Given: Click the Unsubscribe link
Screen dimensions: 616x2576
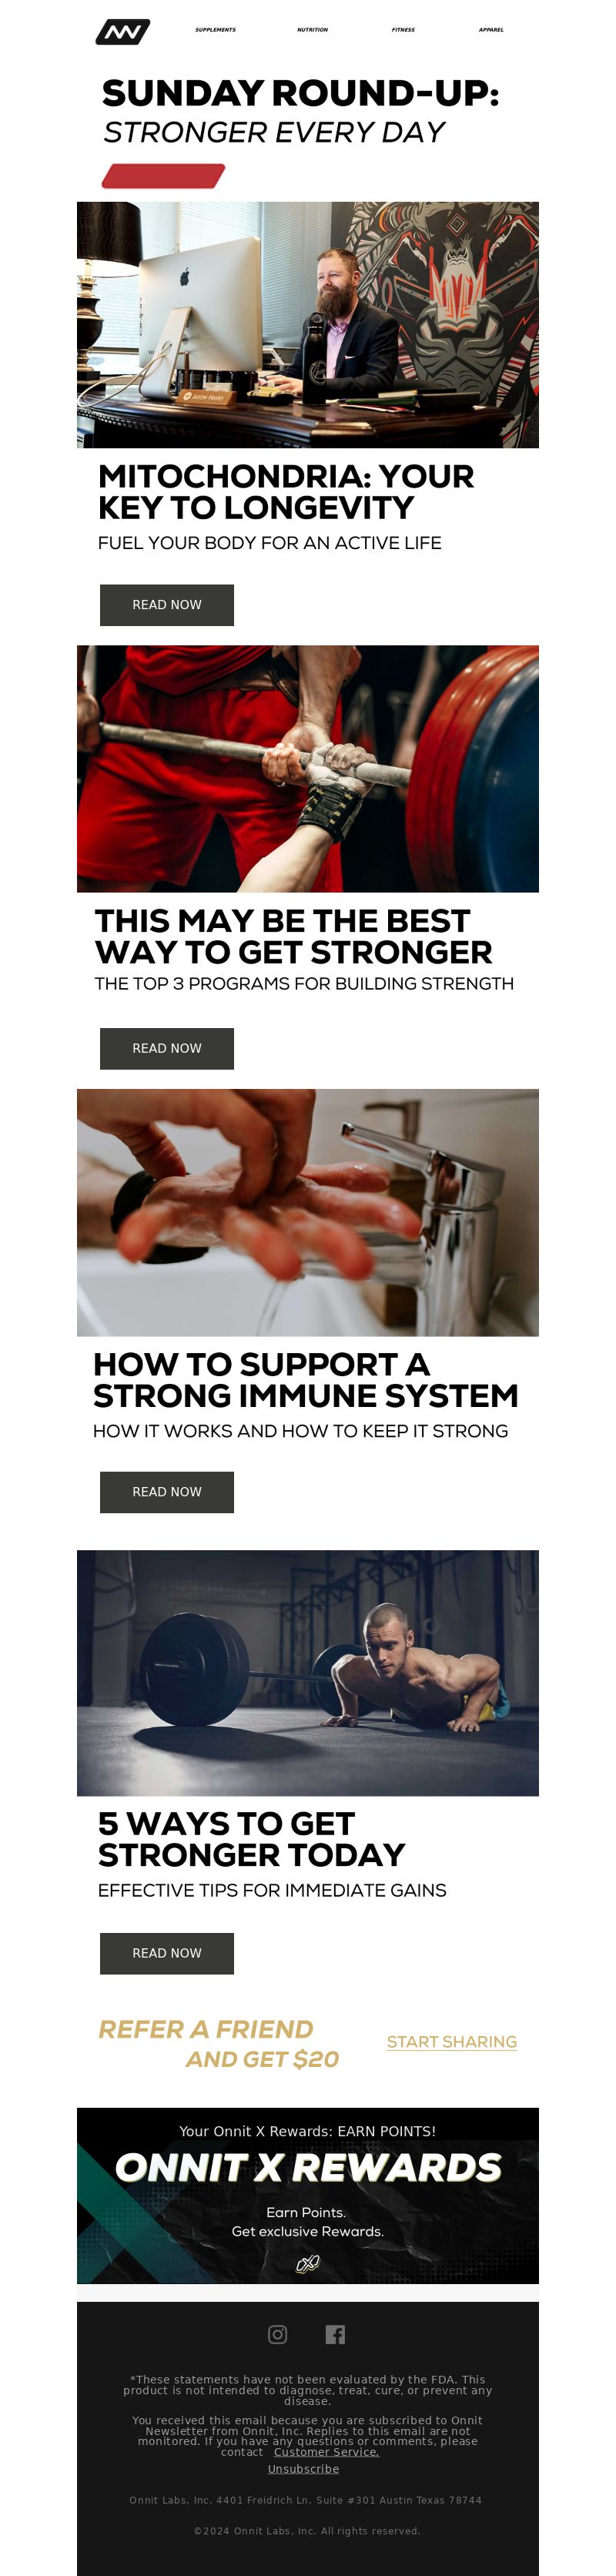Looking at the screenshot, I should 304,2469.
